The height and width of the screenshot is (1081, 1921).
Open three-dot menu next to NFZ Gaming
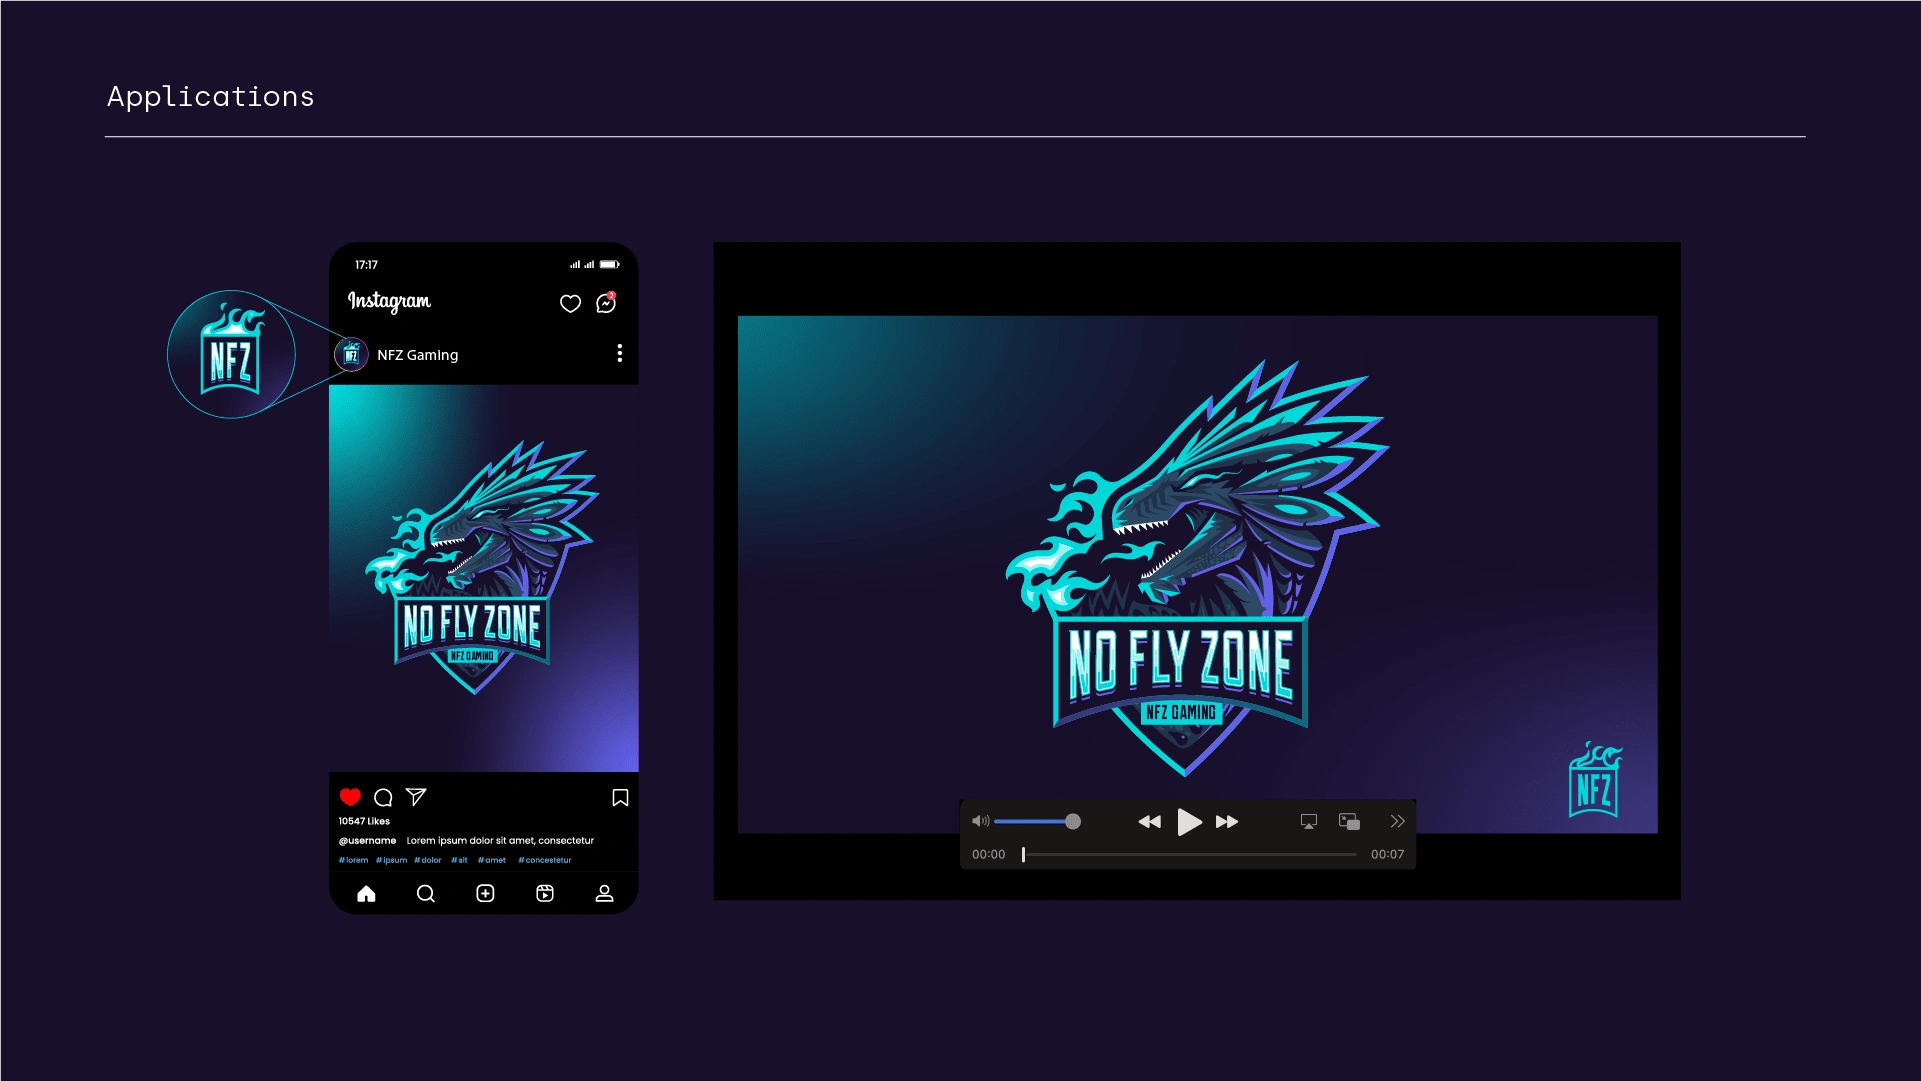[x=619, y=353]
